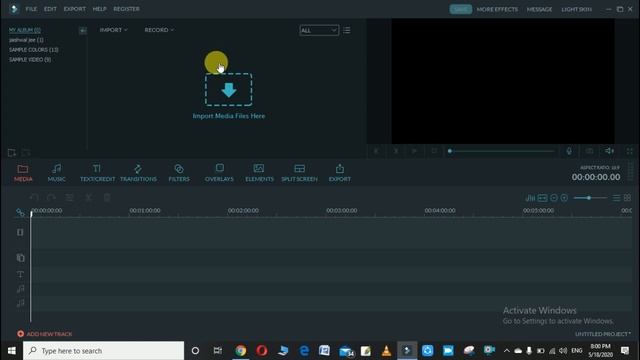Click the Split scissors icon
The width and height of the screenshot is (640, 360).
pos(88,198)
